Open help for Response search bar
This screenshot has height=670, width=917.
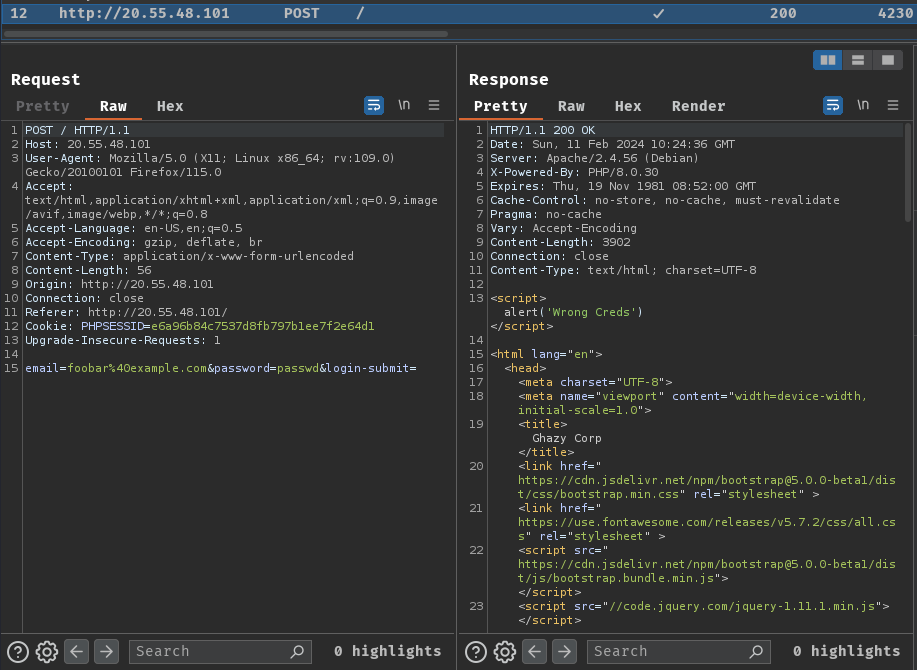(x=475, y=651)
